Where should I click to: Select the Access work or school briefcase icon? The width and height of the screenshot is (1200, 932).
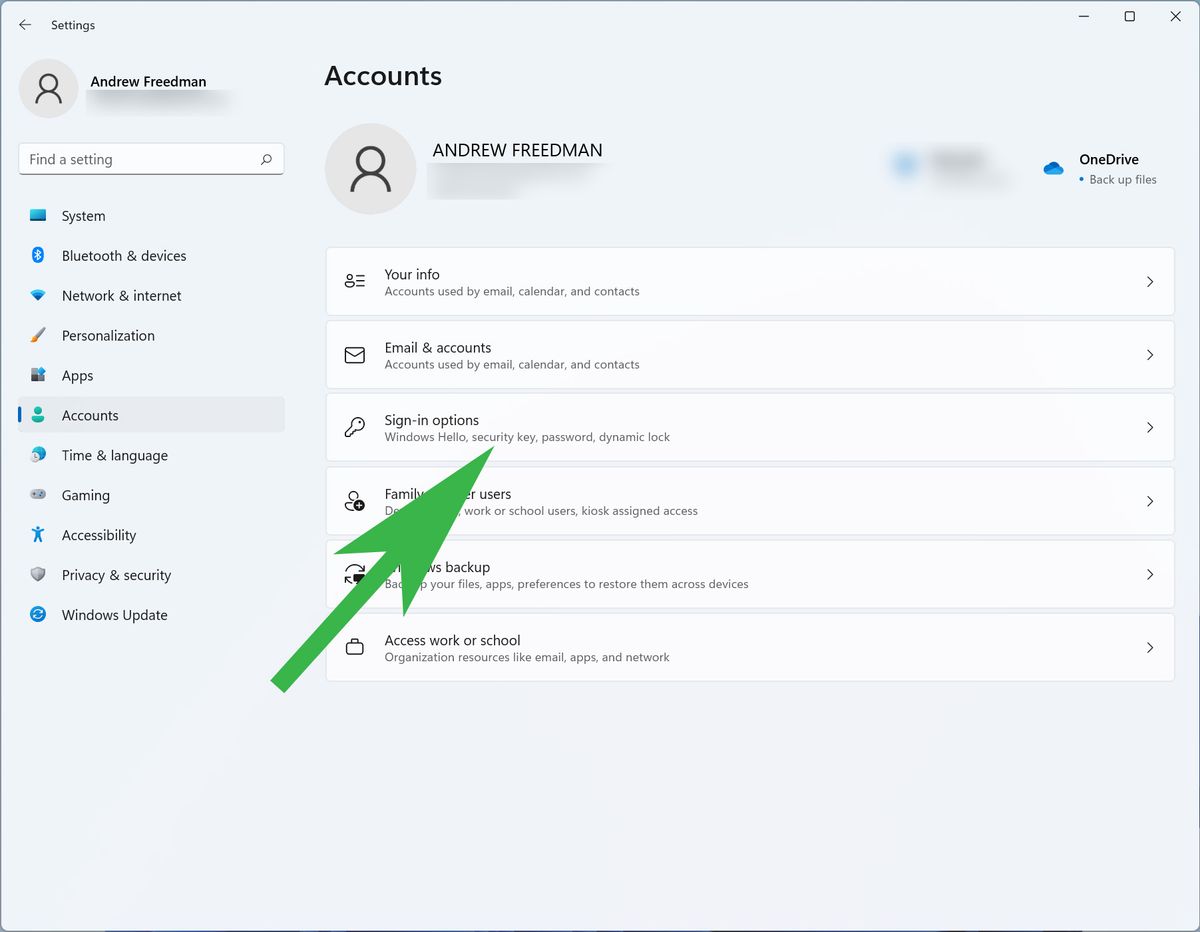(355, 647)
